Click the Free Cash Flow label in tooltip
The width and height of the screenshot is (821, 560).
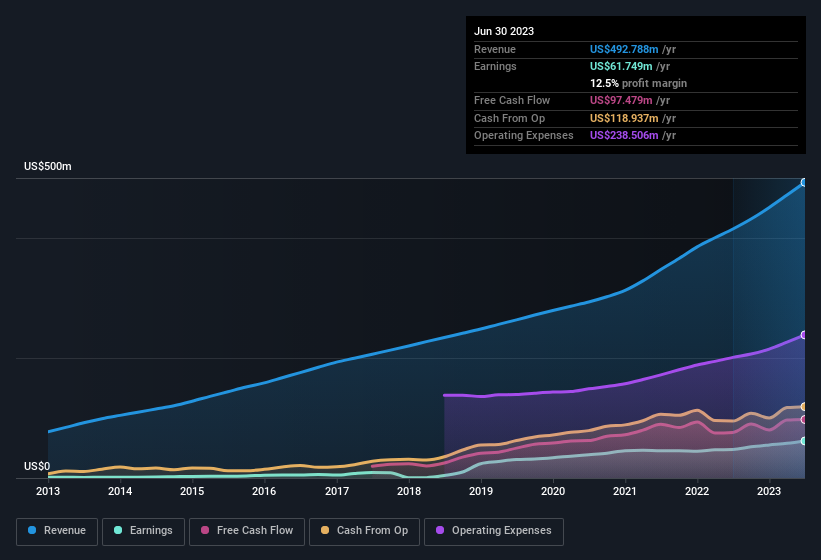(512, 100)
